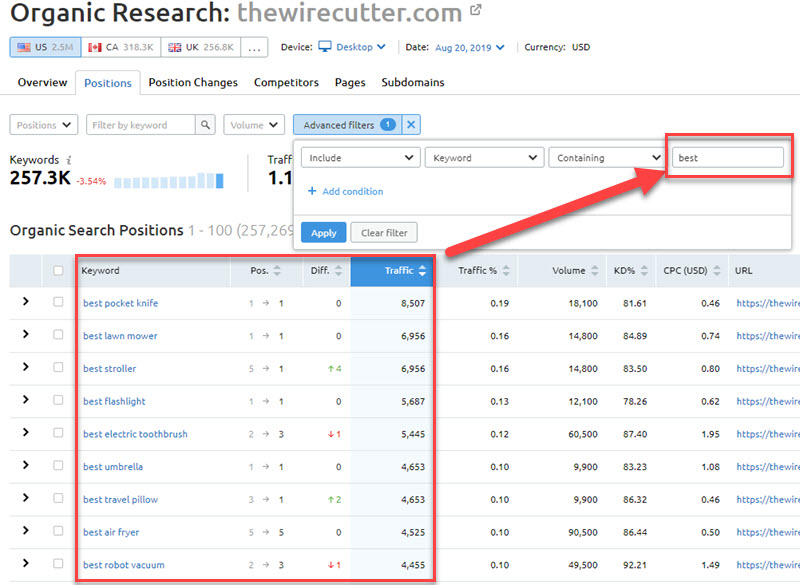Image resolution: width=800 pixels, height=585 pixels.
Task: Open the Competitors tab
Action: click(x=286, y=82)
